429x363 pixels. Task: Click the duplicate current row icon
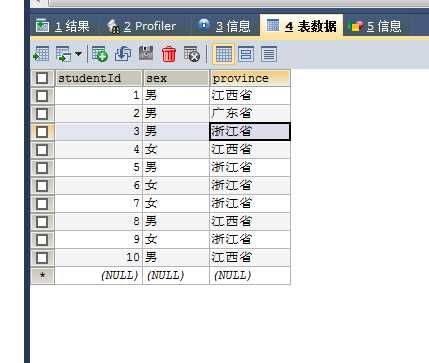[x=123, y=54]
